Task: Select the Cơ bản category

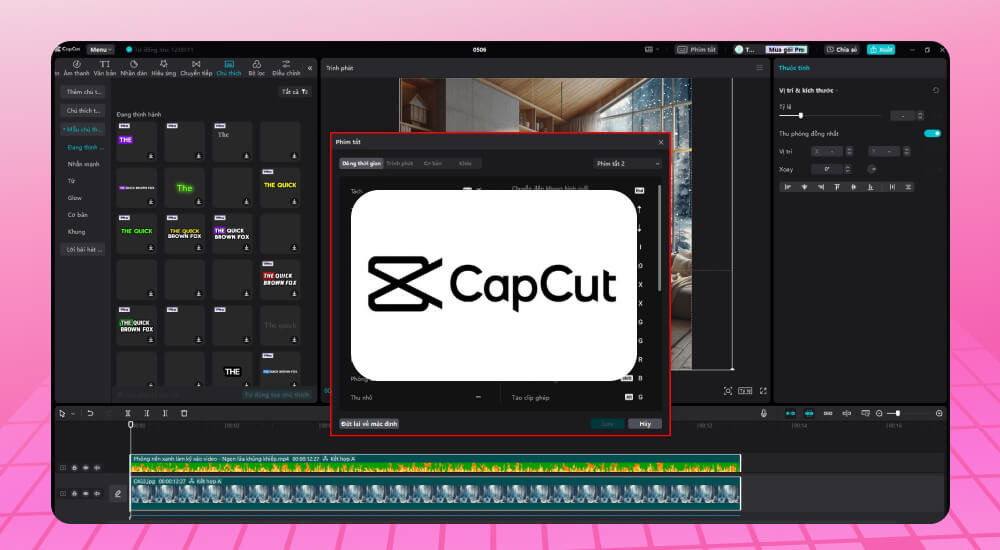Action: click(x=78, y=215)
